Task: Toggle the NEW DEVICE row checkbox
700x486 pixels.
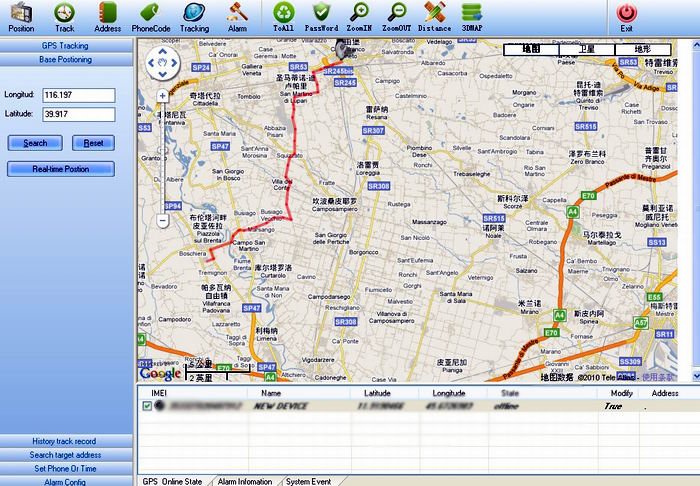Action: (147, 406)
